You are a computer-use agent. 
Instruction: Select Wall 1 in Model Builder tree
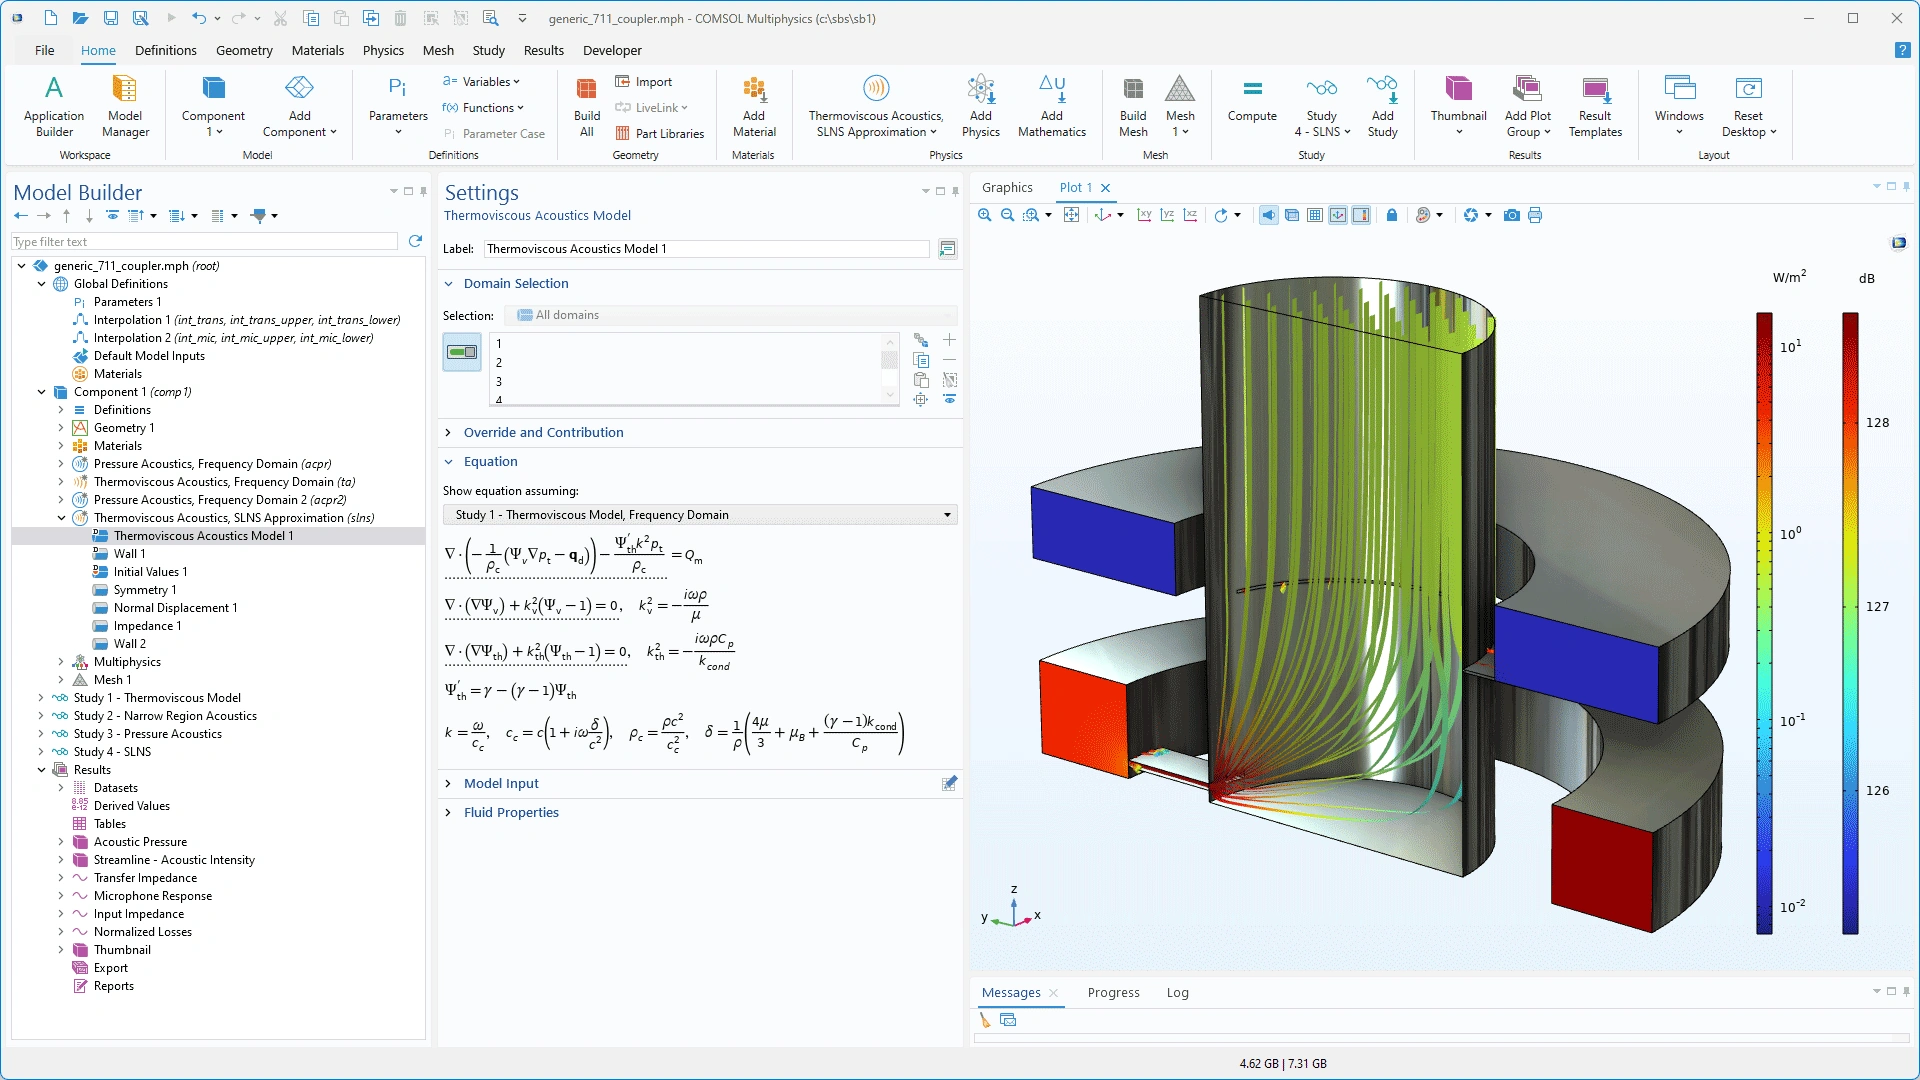tap(129, 554)
